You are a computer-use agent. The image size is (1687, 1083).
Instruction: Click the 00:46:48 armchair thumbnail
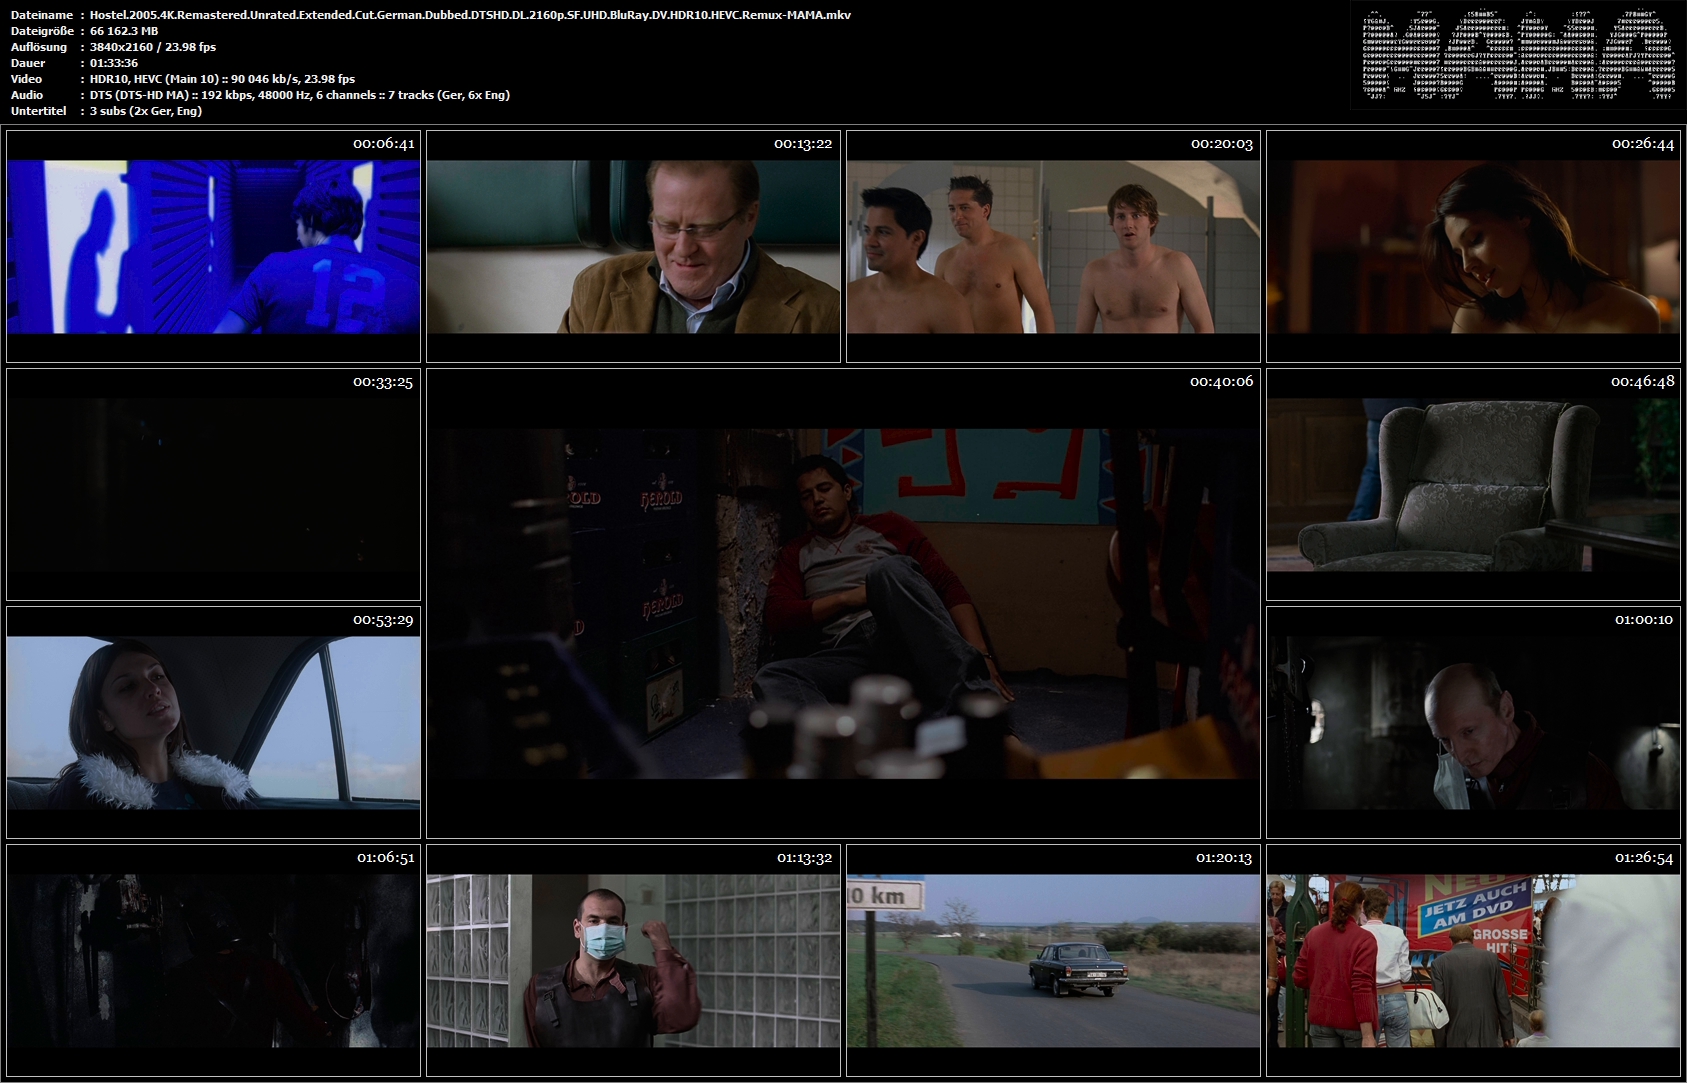click(1473, 484)
